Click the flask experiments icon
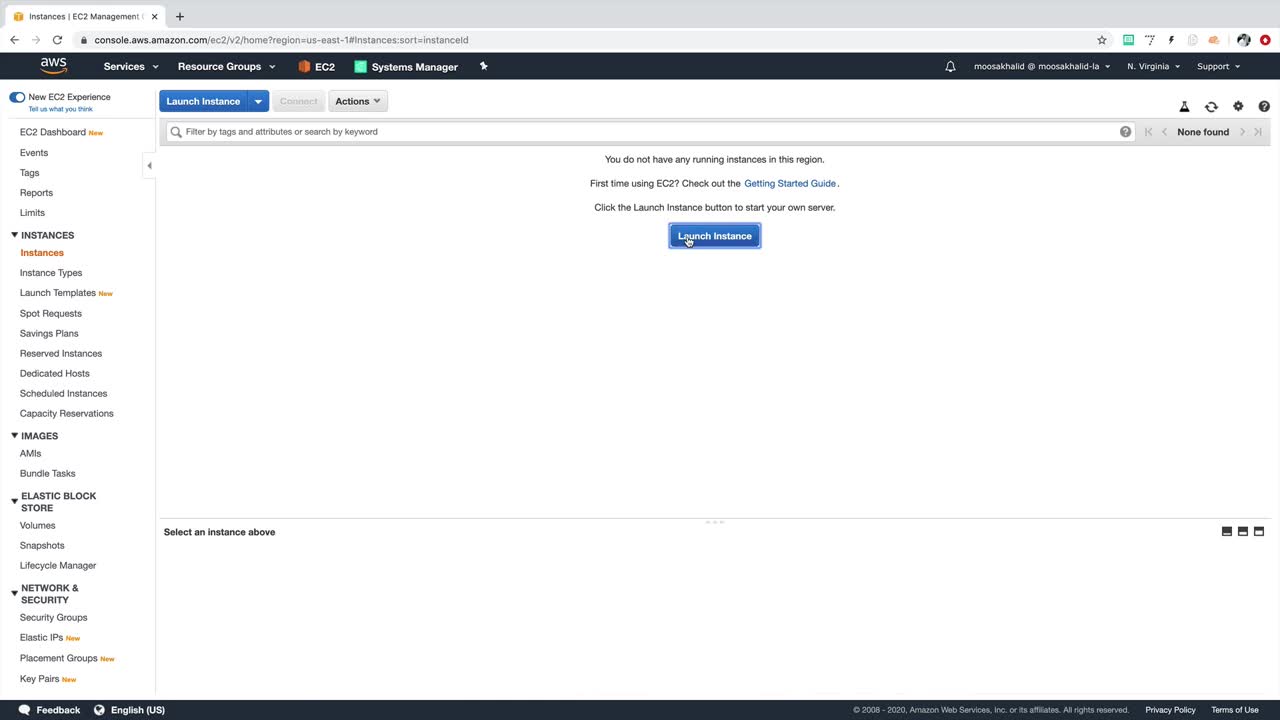1280x720 pixels. [x=1184, y=106]
